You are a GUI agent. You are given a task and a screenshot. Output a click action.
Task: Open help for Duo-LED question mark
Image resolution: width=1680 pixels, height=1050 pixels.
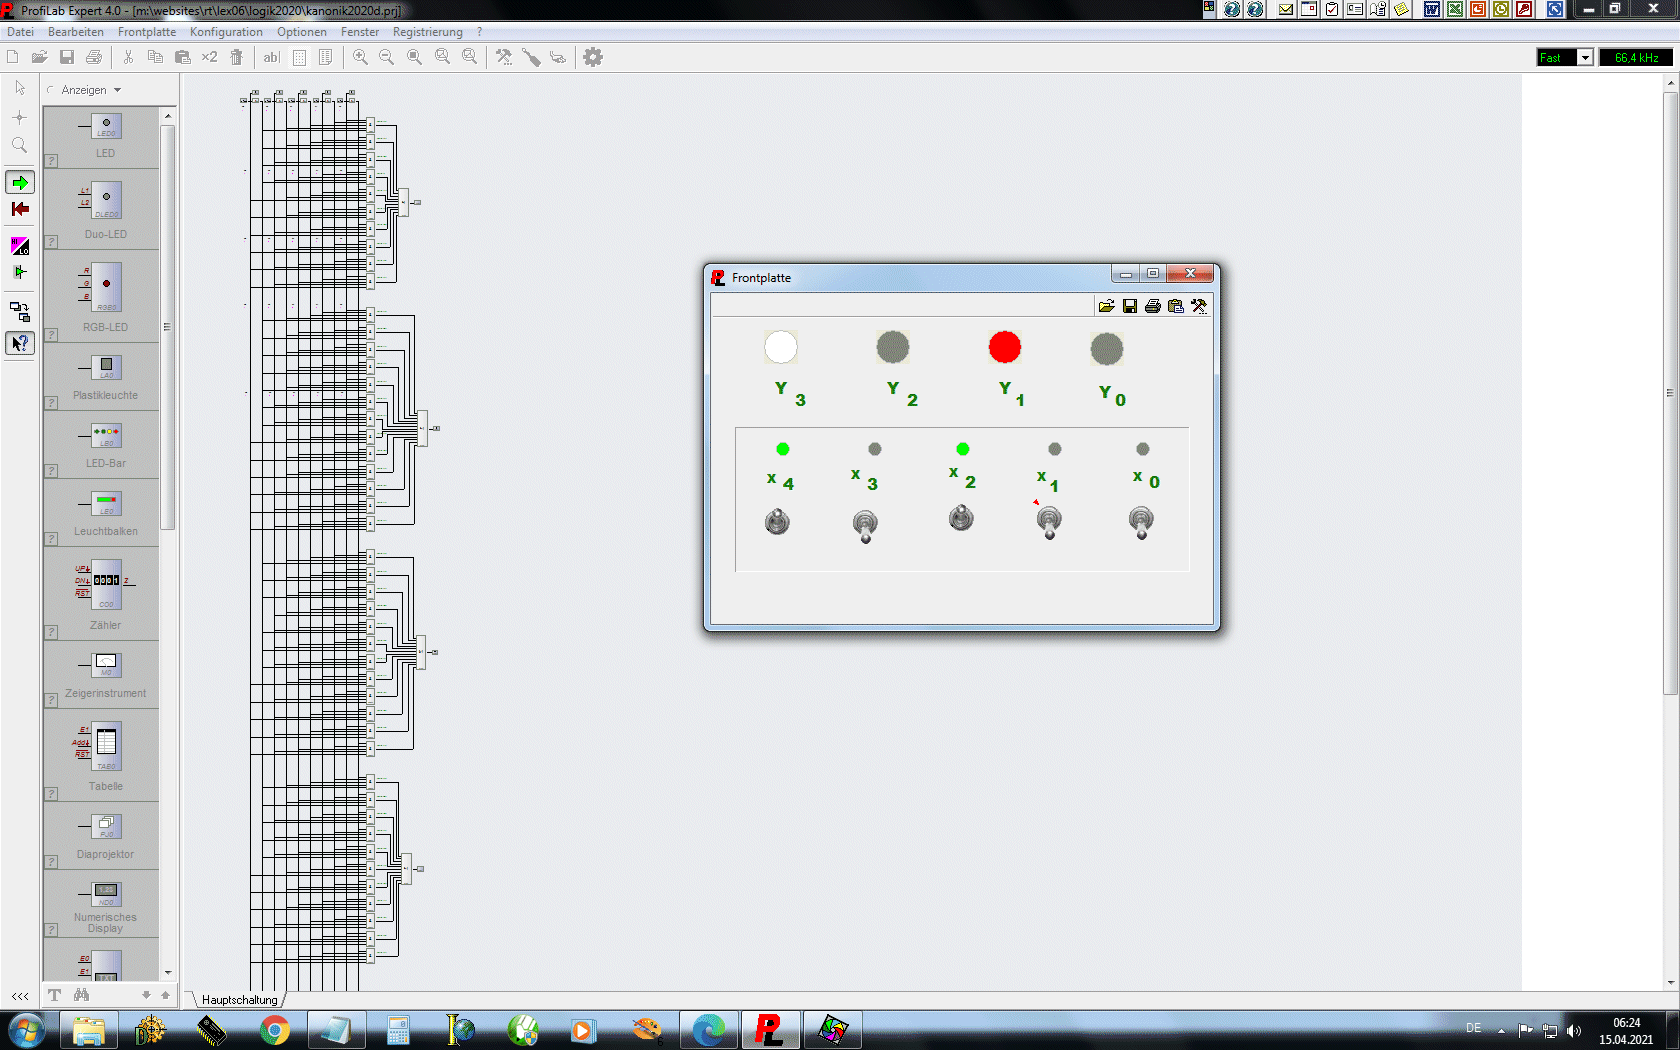51,242
